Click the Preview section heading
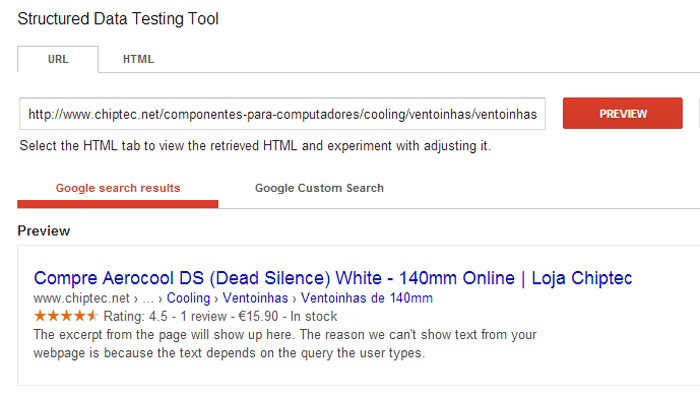 pyautogui.click(x=44, y=231)
